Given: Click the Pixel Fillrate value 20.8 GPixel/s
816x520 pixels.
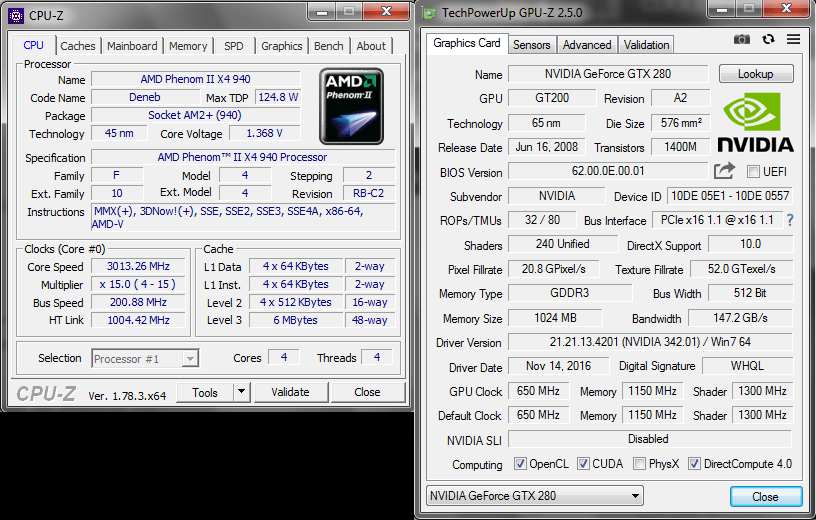Looking at the screenshot, I should click(x=553, y=269).
